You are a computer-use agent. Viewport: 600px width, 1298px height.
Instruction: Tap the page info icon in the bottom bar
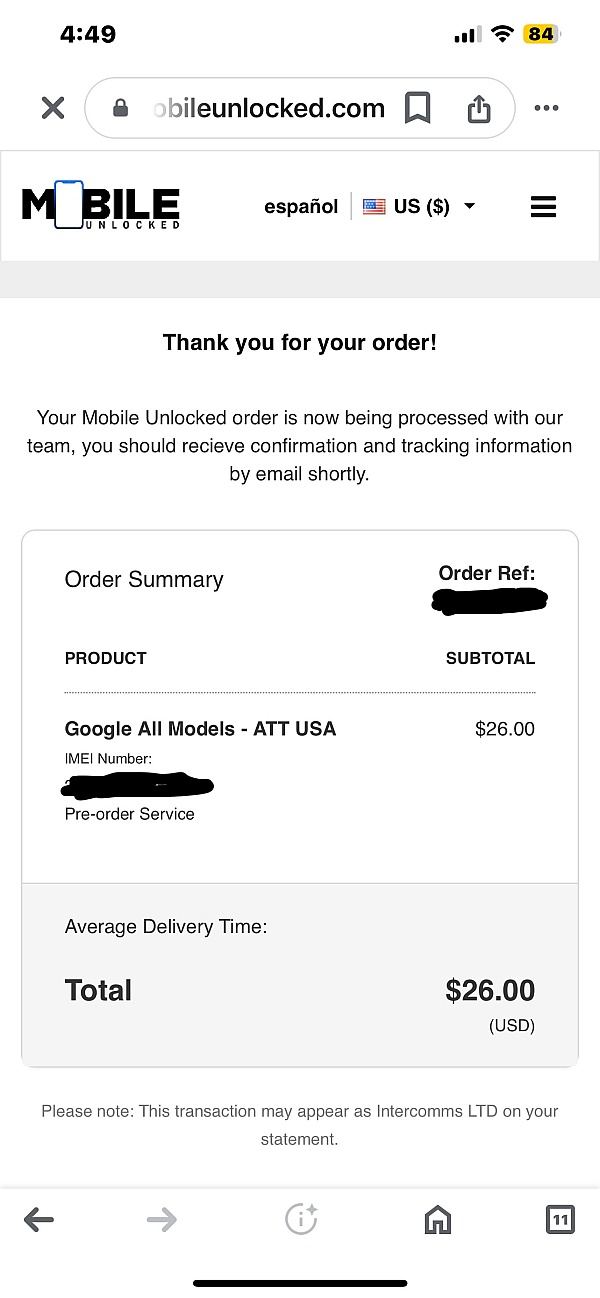(300, 1219)
